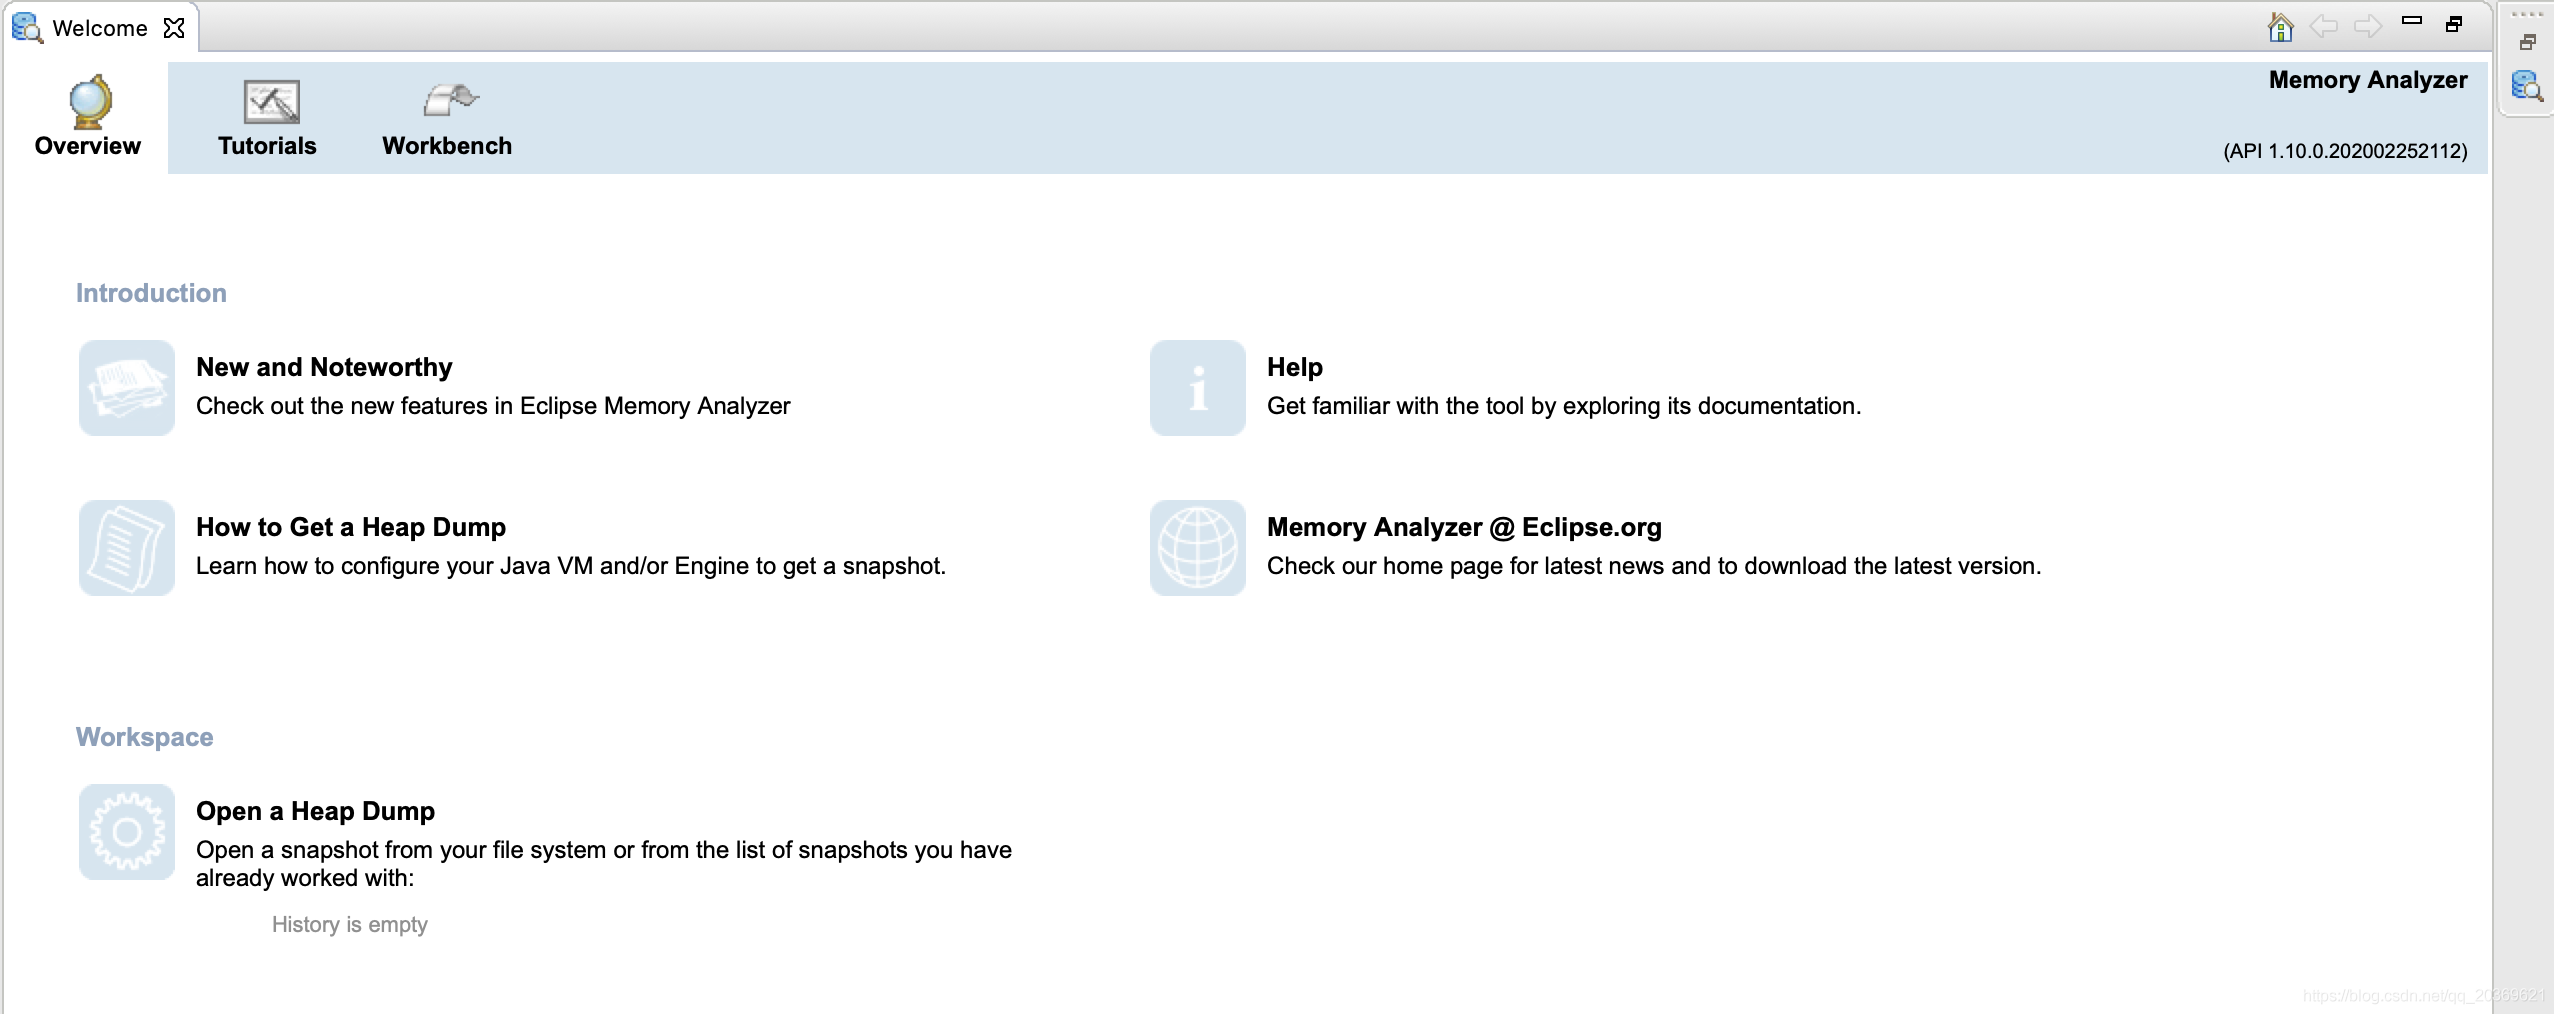Open Memory Analyzer perspective icon in sidebar
2554x1014 pixels.
point(2527,86)
